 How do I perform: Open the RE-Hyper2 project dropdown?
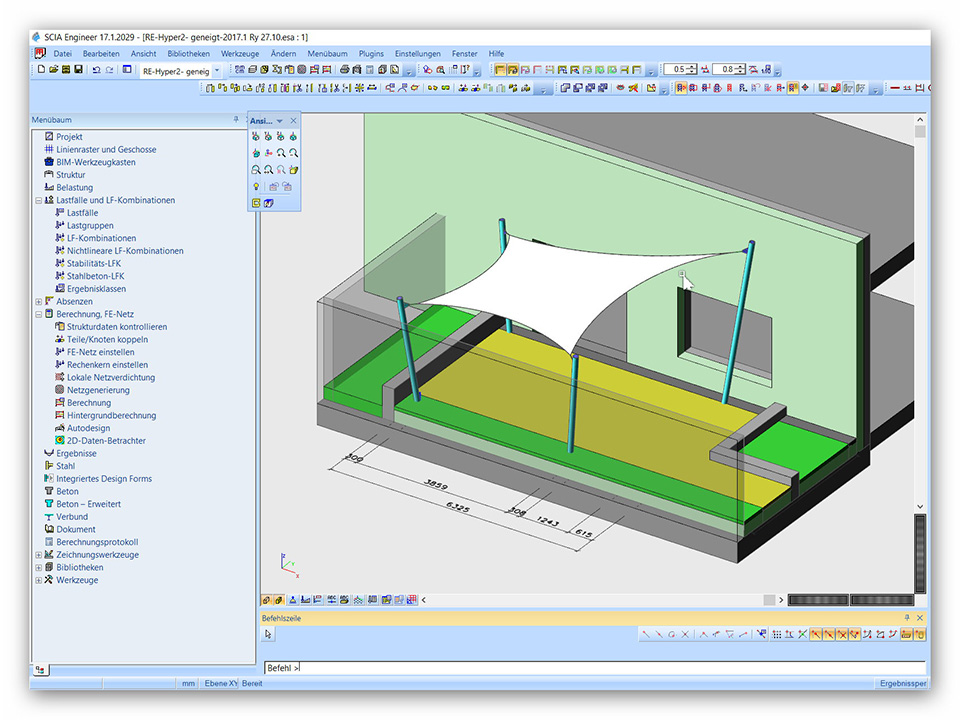click(x=217, y=71)
